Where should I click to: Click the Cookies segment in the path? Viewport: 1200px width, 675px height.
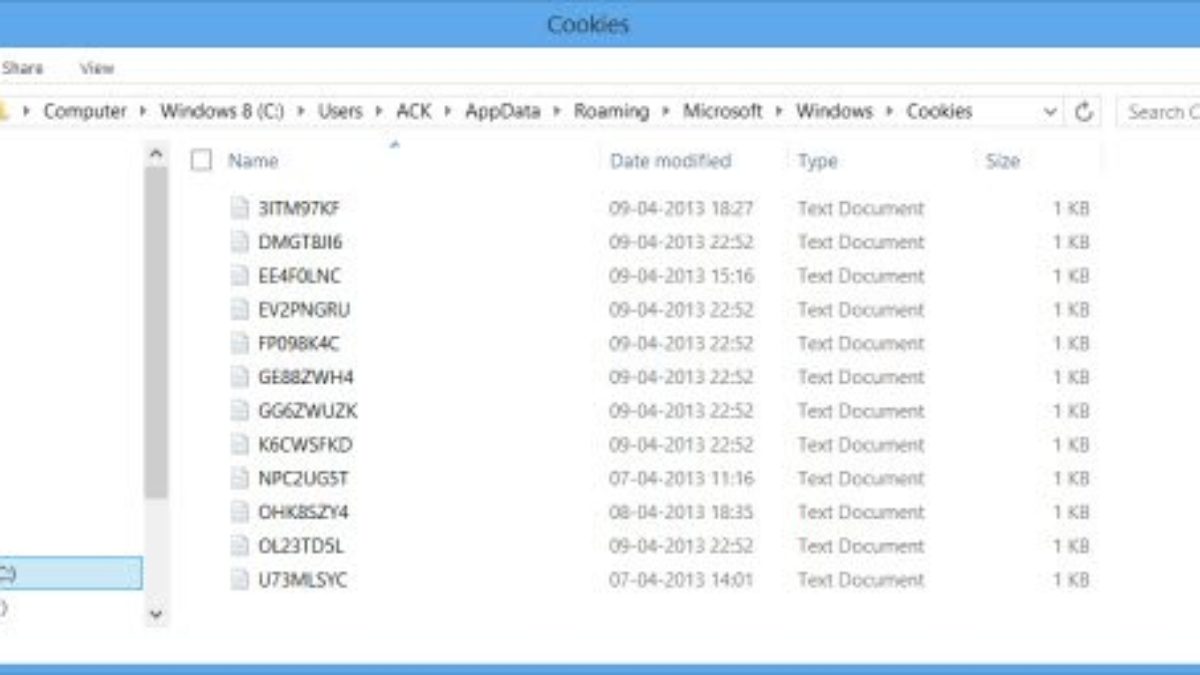point(939,112)
